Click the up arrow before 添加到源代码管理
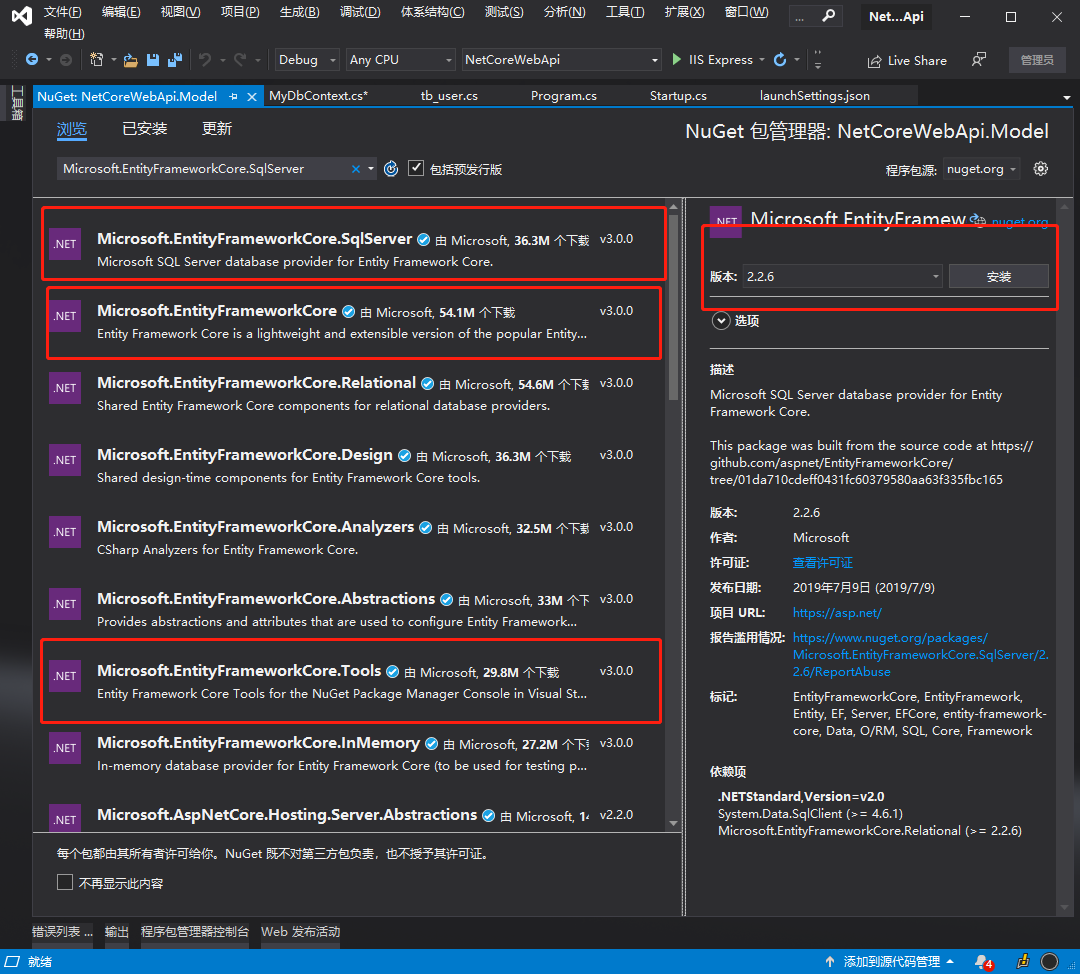This screenshot has height=974, width=1080. [830, 962]
